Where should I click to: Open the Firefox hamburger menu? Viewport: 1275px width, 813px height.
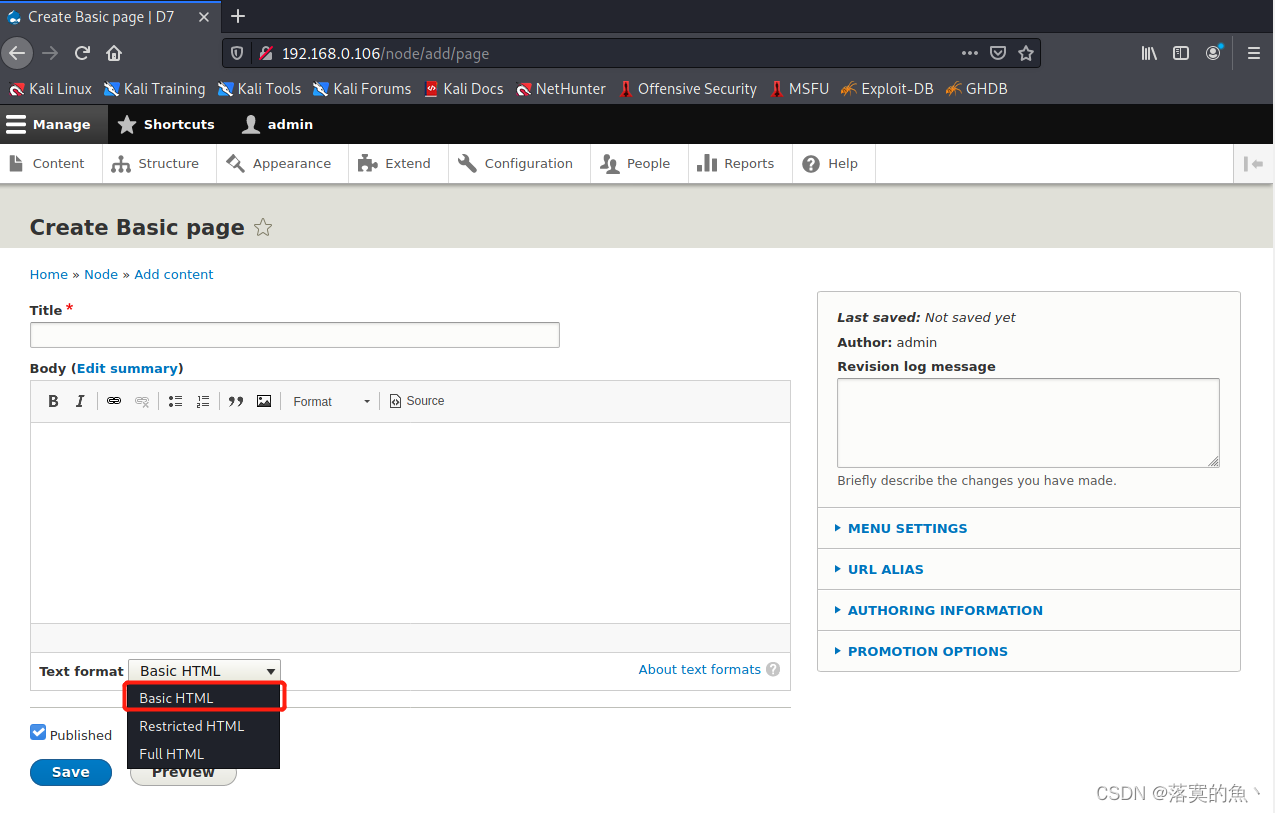[1253, 53]
